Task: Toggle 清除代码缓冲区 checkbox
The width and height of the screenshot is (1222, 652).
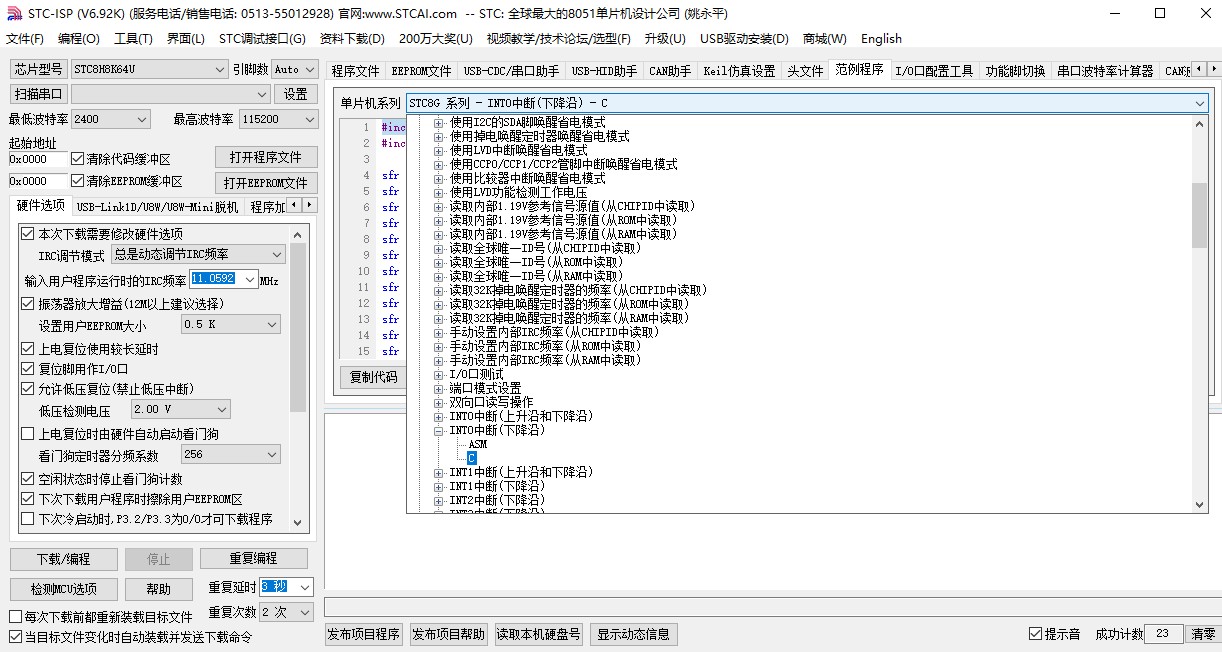Action: tap(77, 159)
